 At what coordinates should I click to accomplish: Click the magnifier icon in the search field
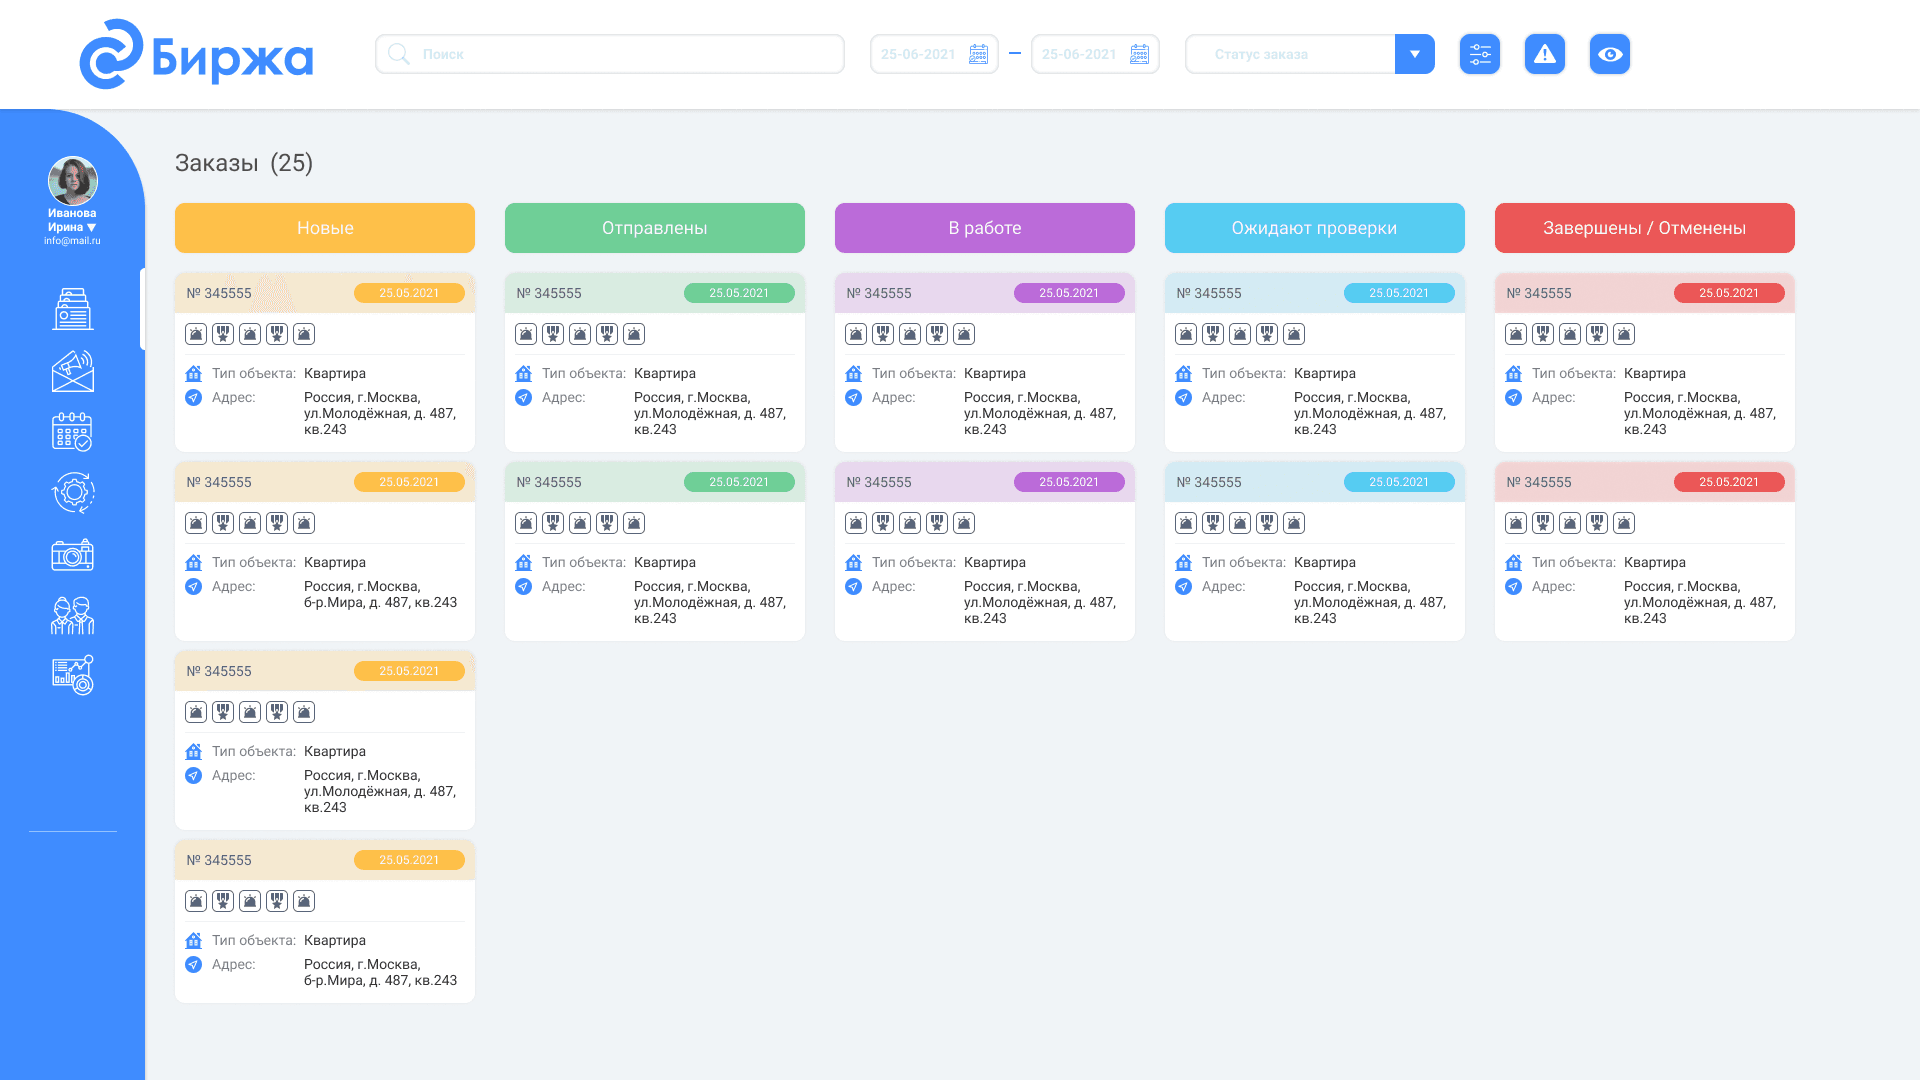coord(398,54)
